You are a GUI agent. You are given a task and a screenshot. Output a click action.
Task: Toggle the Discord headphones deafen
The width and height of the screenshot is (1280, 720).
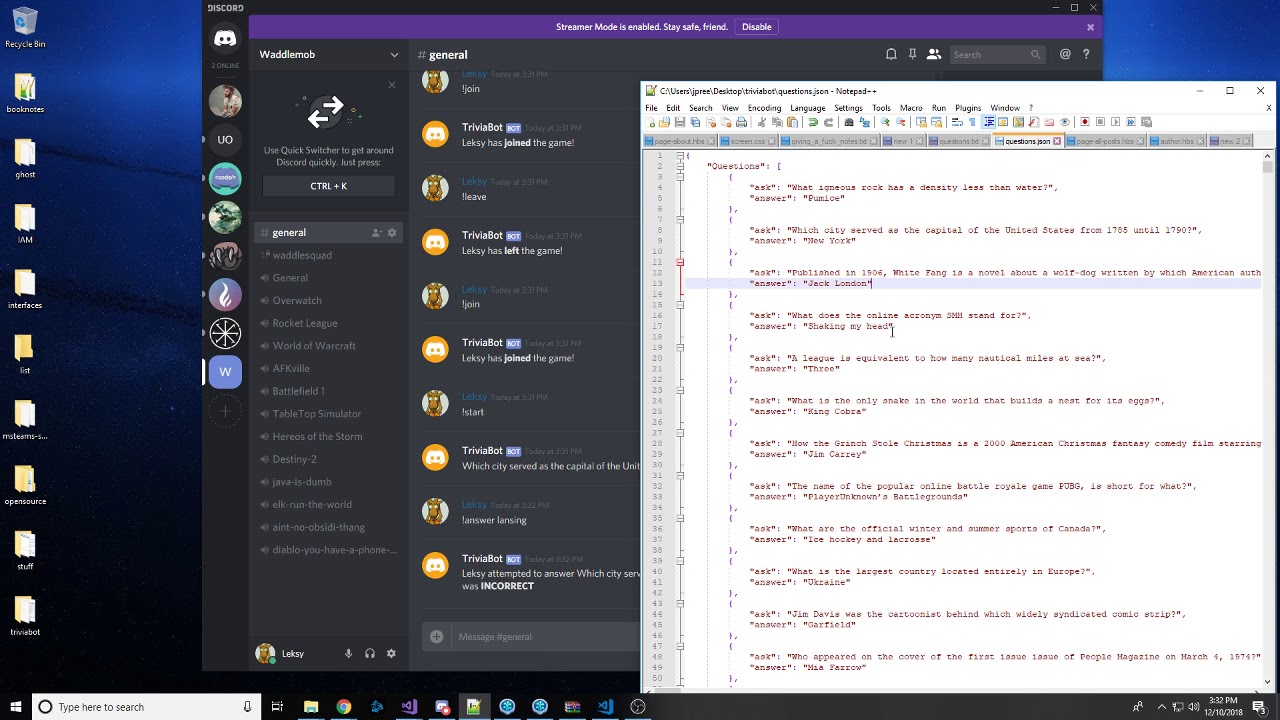370,653
